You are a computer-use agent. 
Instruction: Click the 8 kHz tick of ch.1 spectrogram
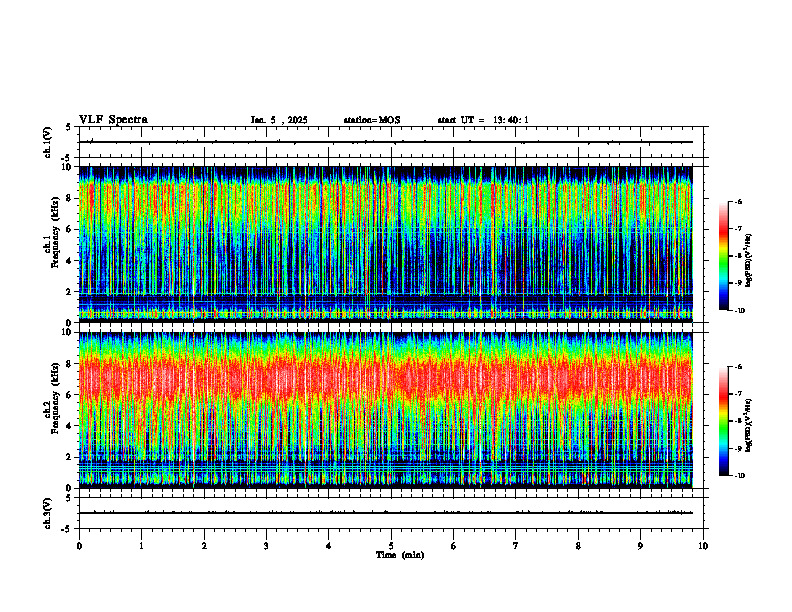[70, 198]
